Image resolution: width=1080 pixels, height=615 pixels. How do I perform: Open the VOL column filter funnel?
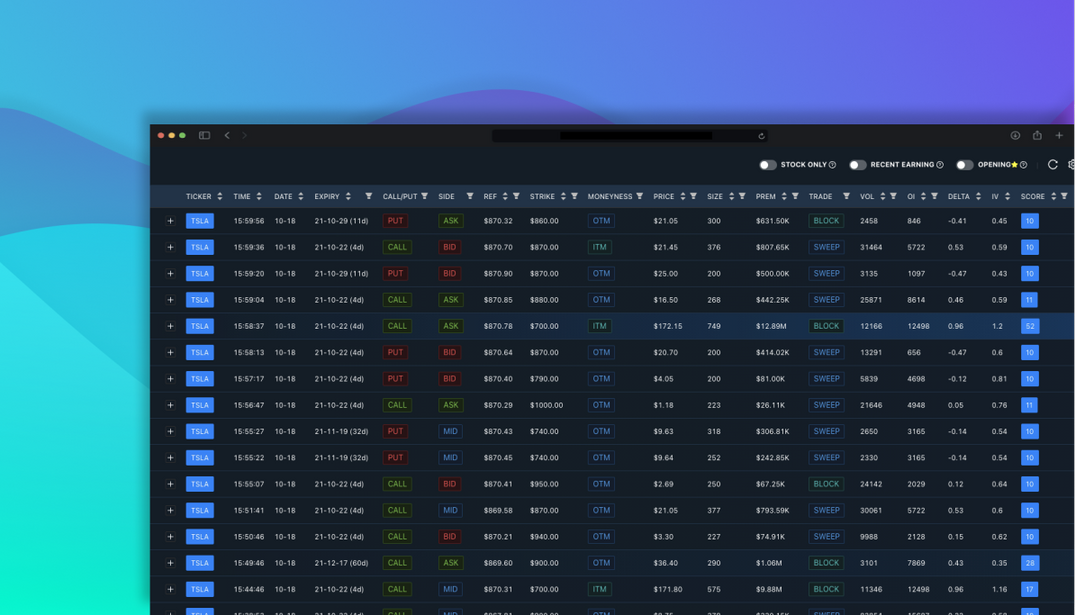(x=894, y=196)
